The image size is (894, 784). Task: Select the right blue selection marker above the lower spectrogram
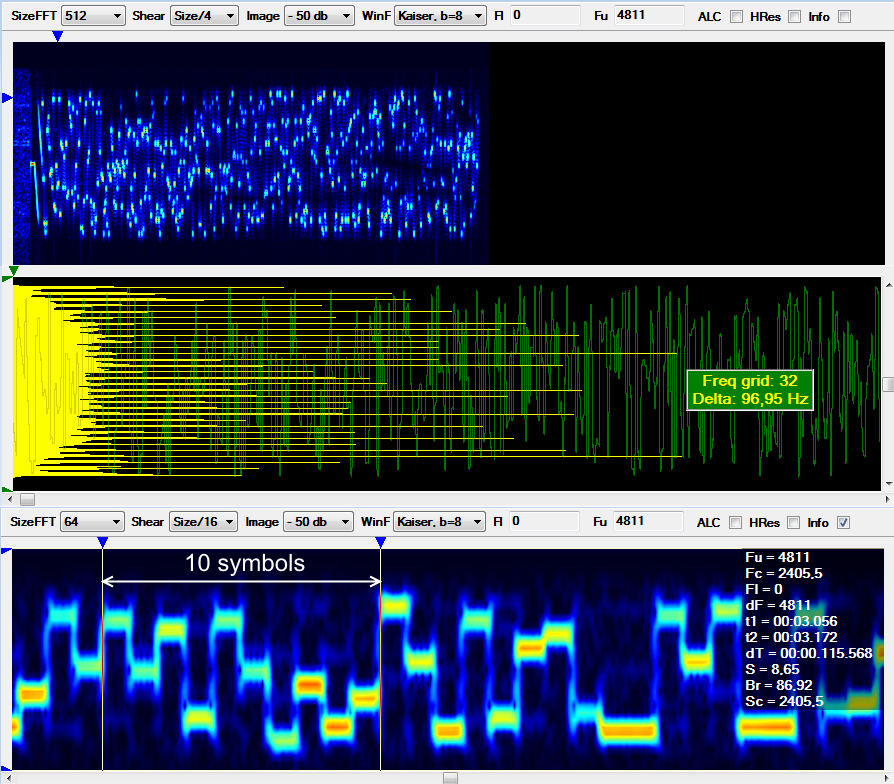coord(379,542)
